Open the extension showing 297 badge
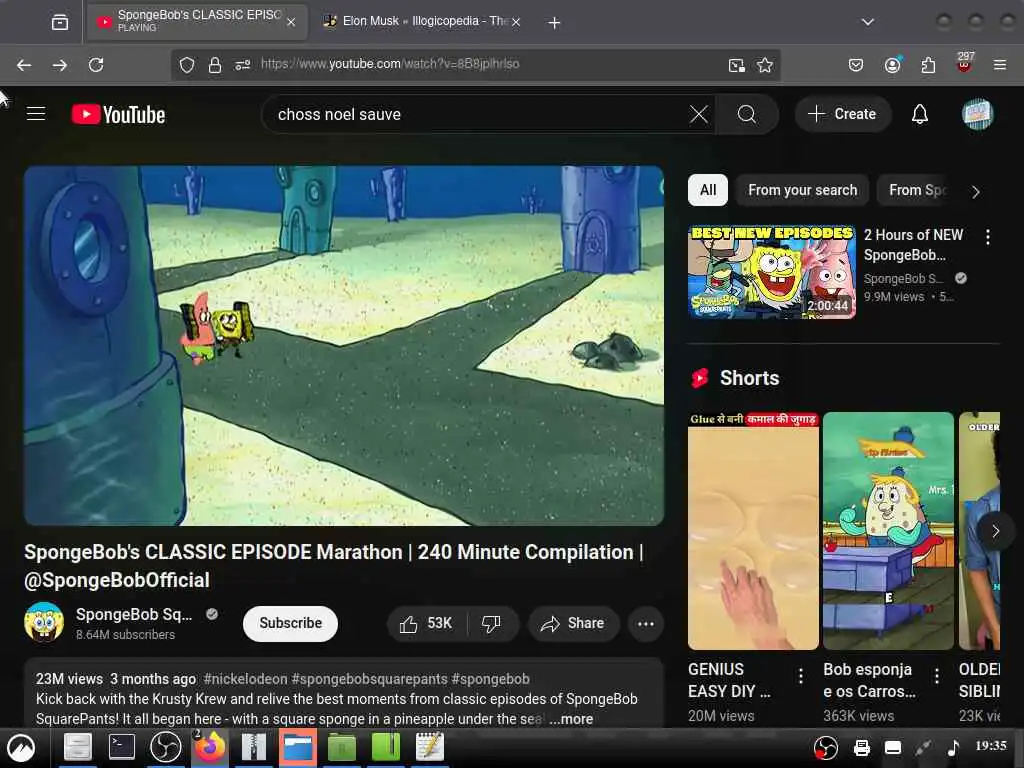1024x768 pixels. pyautogui.click(x=965, y=63)
